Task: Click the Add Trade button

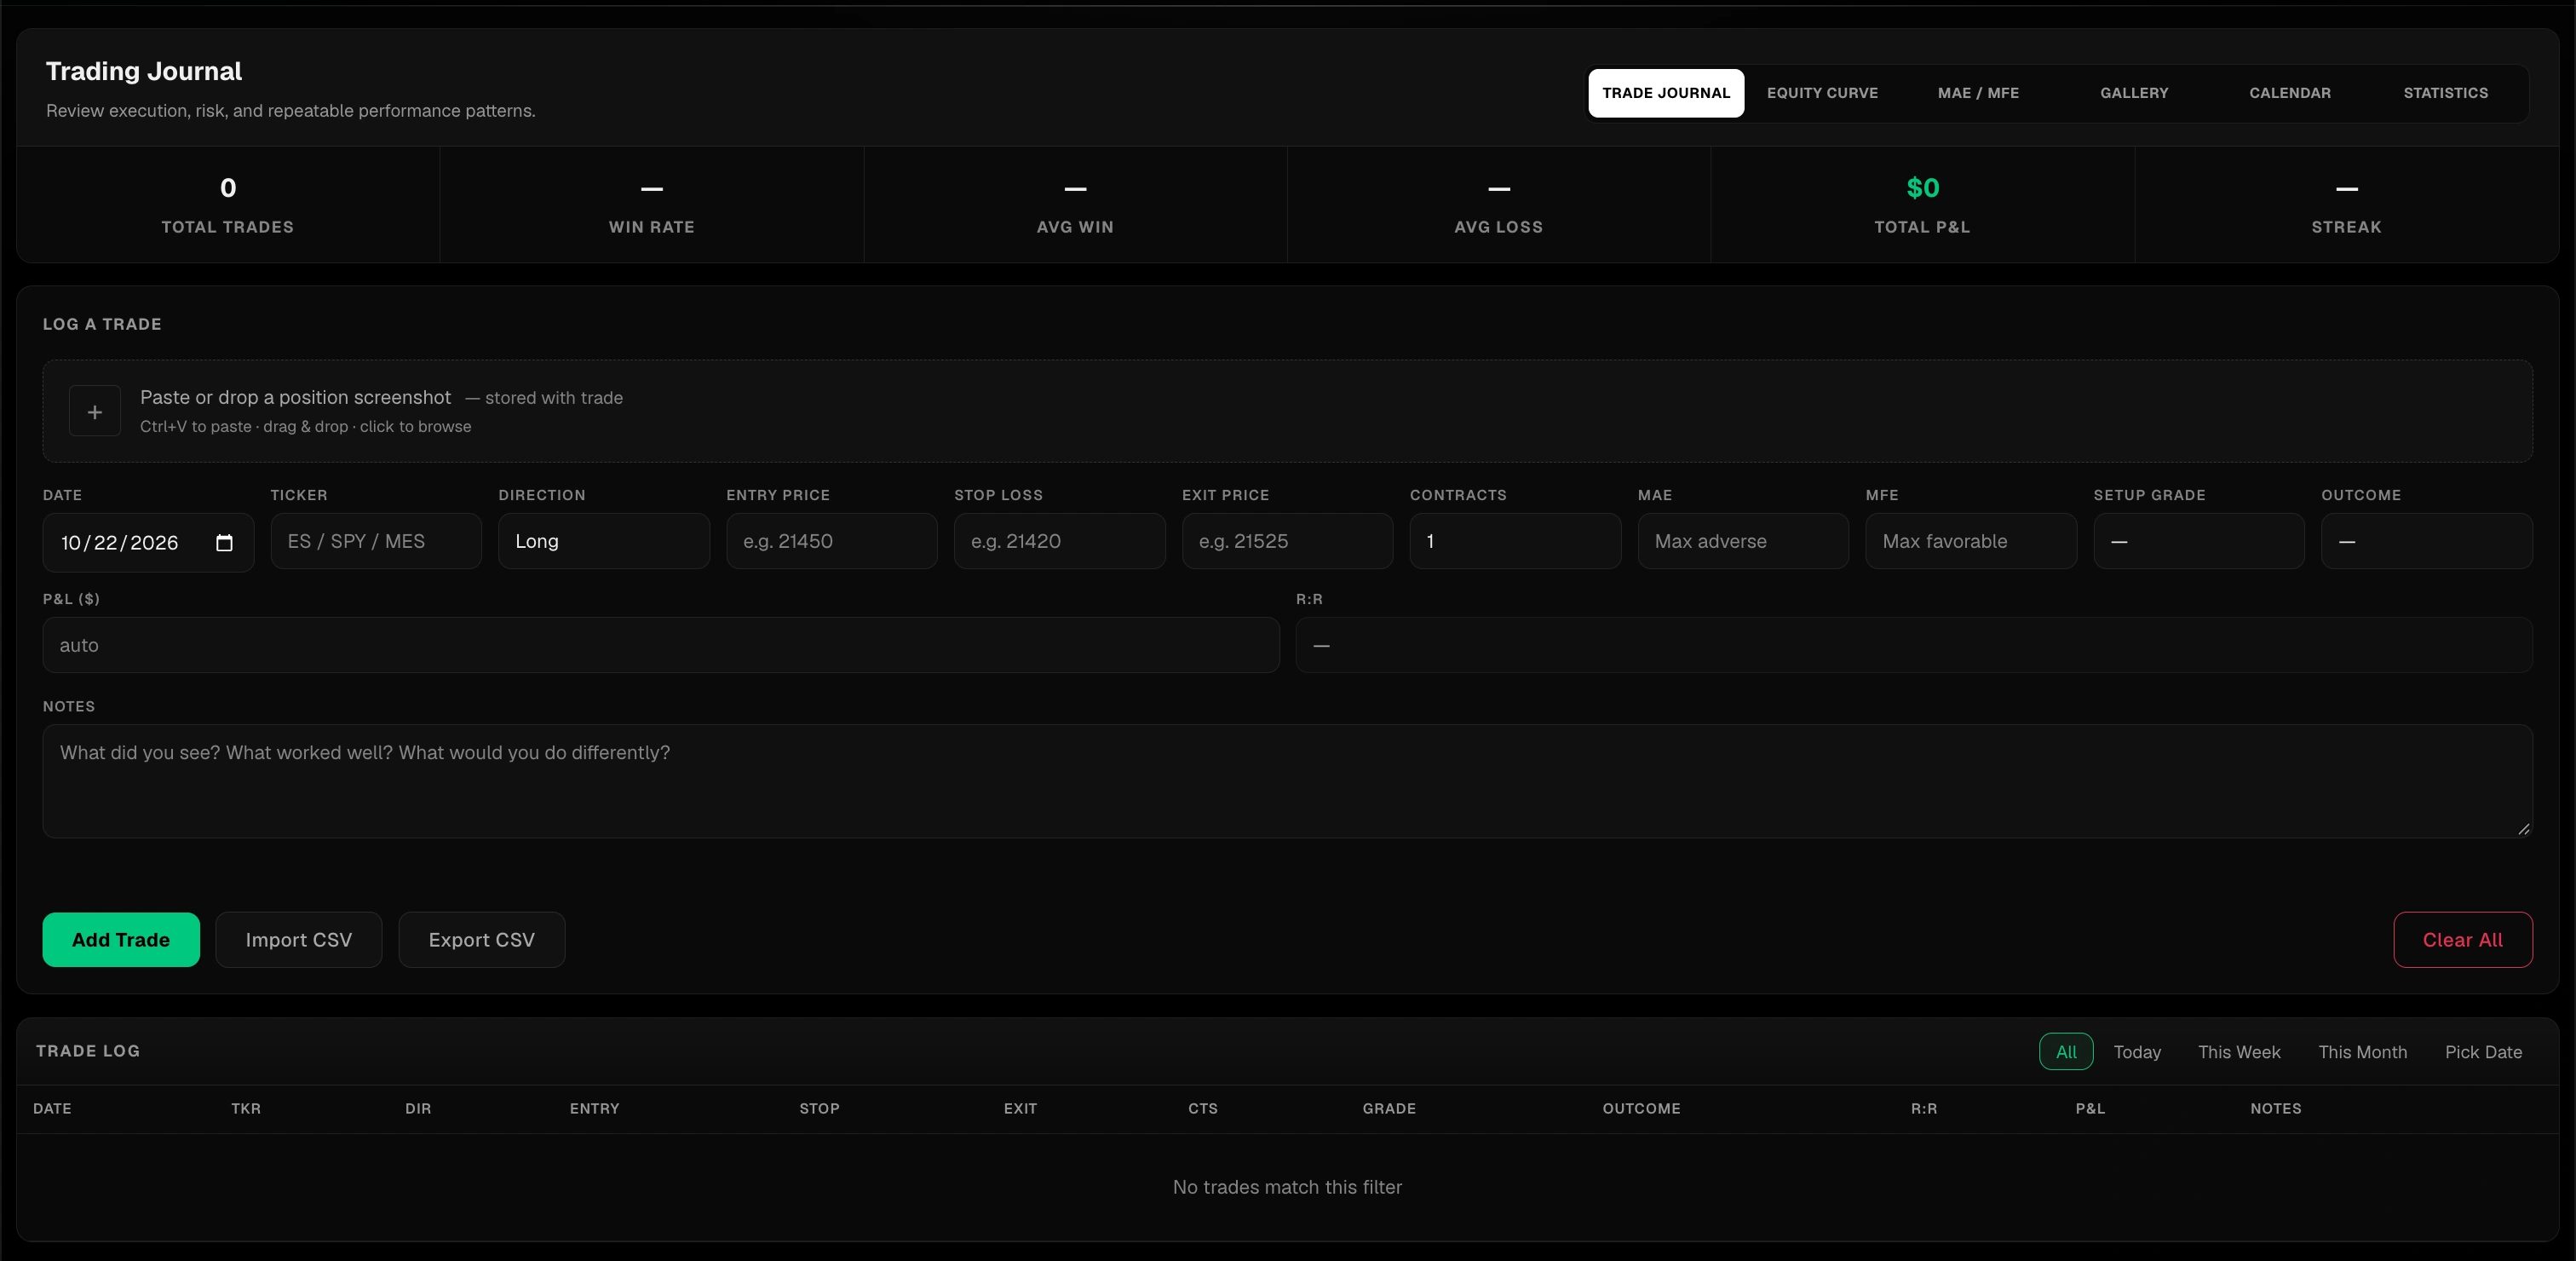Action: 121,940
